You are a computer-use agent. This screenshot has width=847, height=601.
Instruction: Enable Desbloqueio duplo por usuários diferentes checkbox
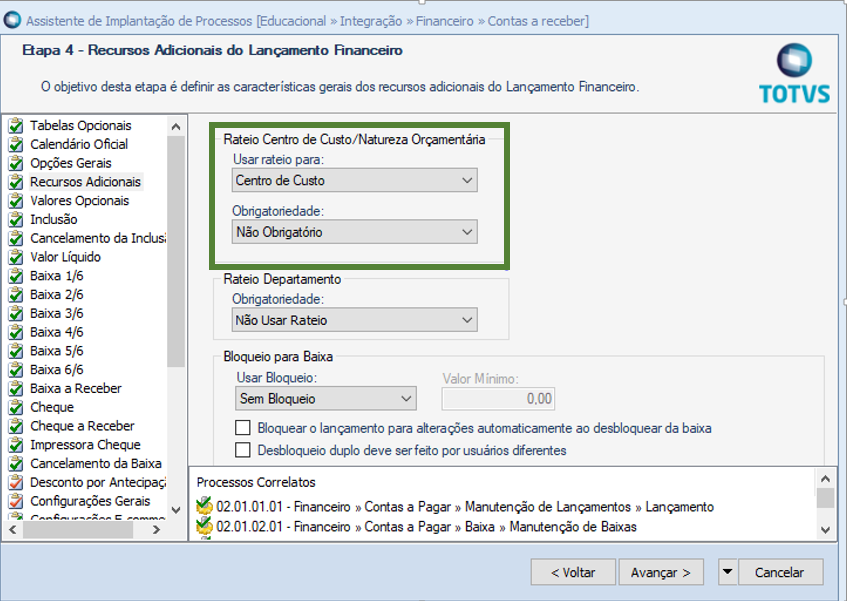[x=243, y=450]
